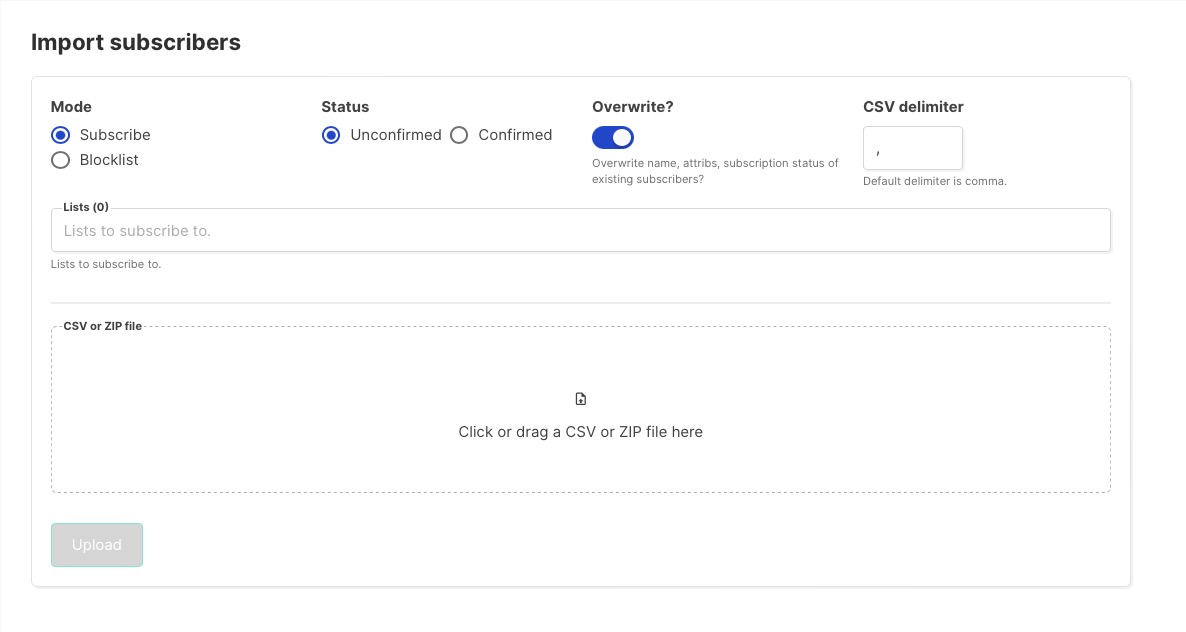Click the Import subscribers heading
This screenshot has width=1186, height=632.
(136, 42)
